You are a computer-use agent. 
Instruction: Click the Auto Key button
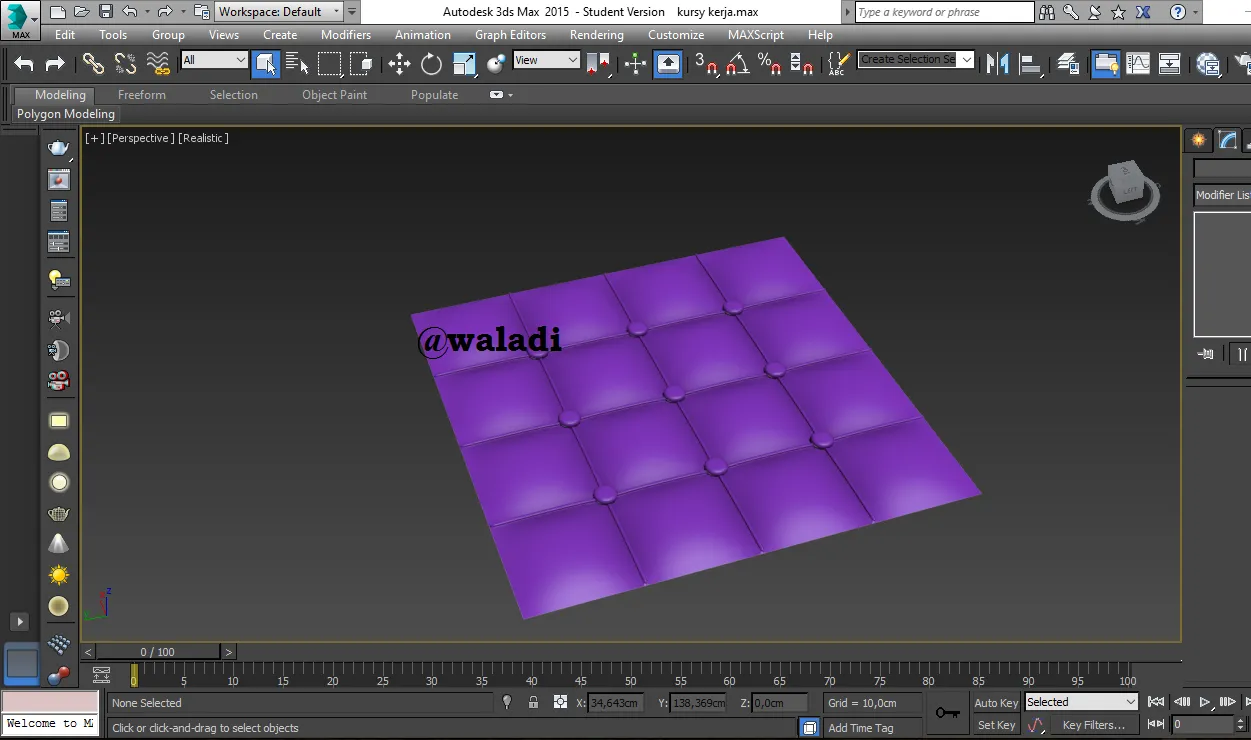pos(996,703)
